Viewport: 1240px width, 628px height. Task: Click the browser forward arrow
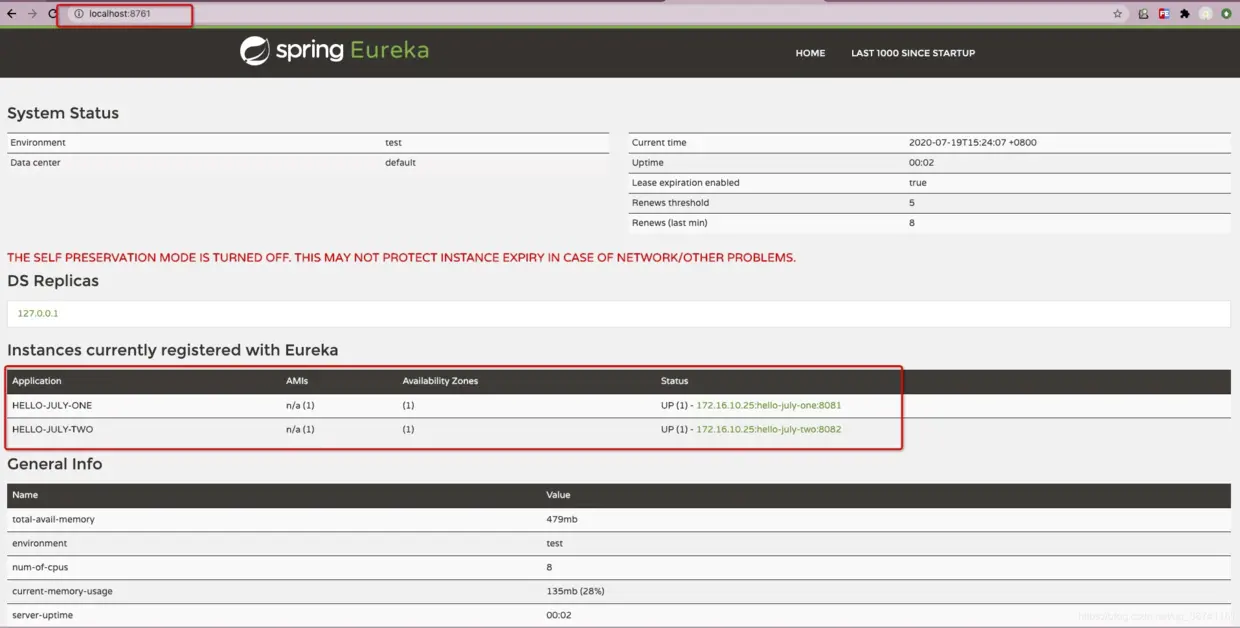(x=32, y=14)
